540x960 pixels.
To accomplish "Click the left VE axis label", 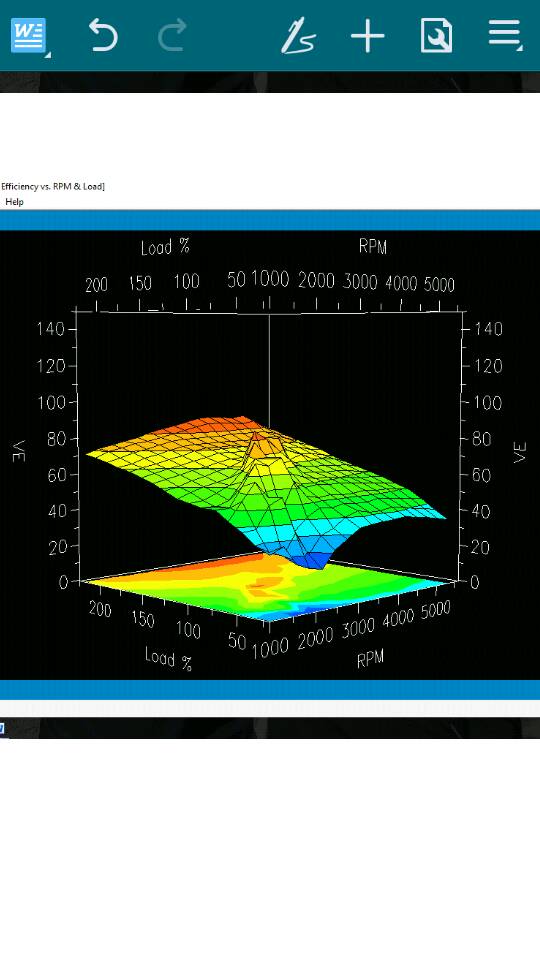I will (20, 452).
